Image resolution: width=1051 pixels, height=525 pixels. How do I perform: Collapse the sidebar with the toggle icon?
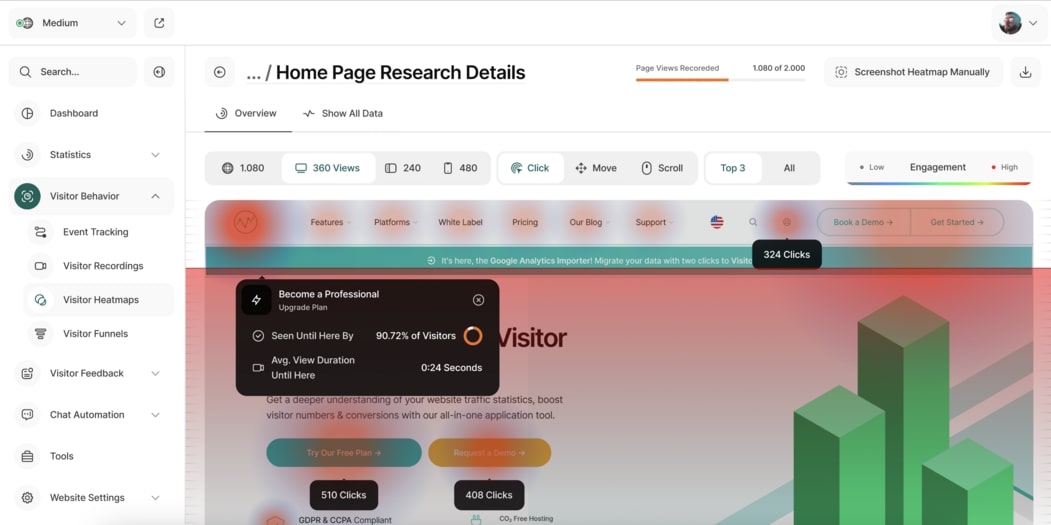click(x=159, y=72)
